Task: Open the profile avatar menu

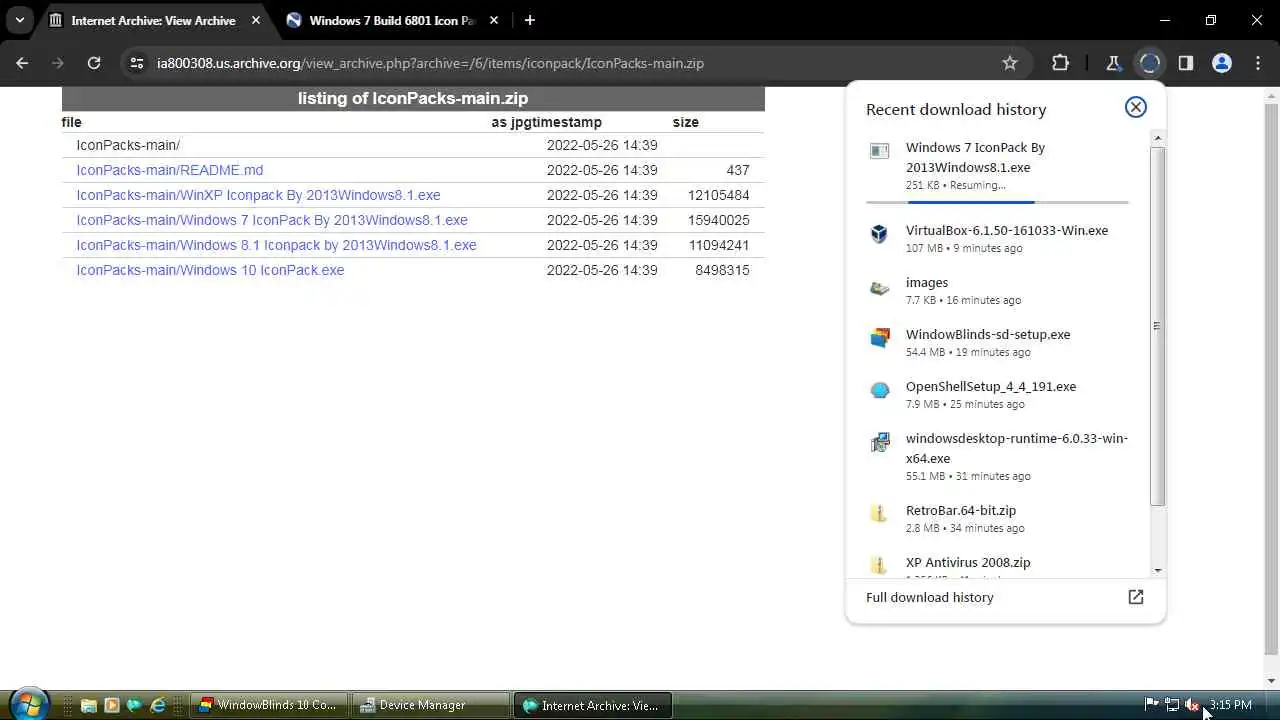Action: (1222, 63)
